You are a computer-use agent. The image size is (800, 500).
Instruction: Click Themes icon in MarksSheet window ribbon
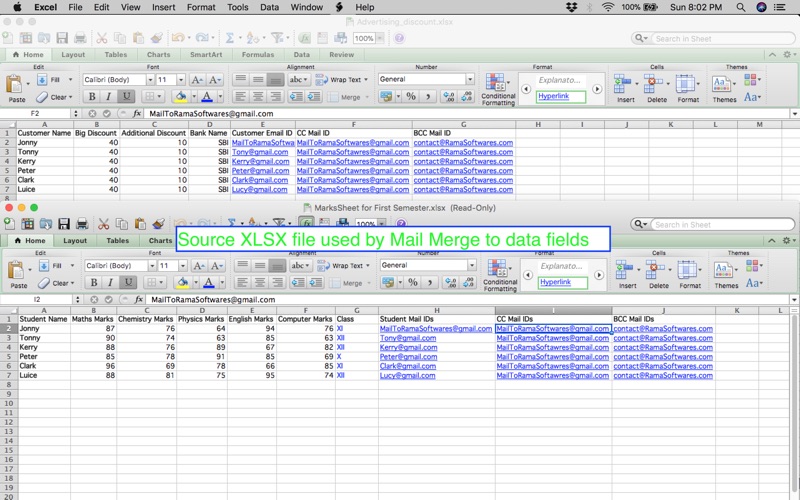pos(722,269)
